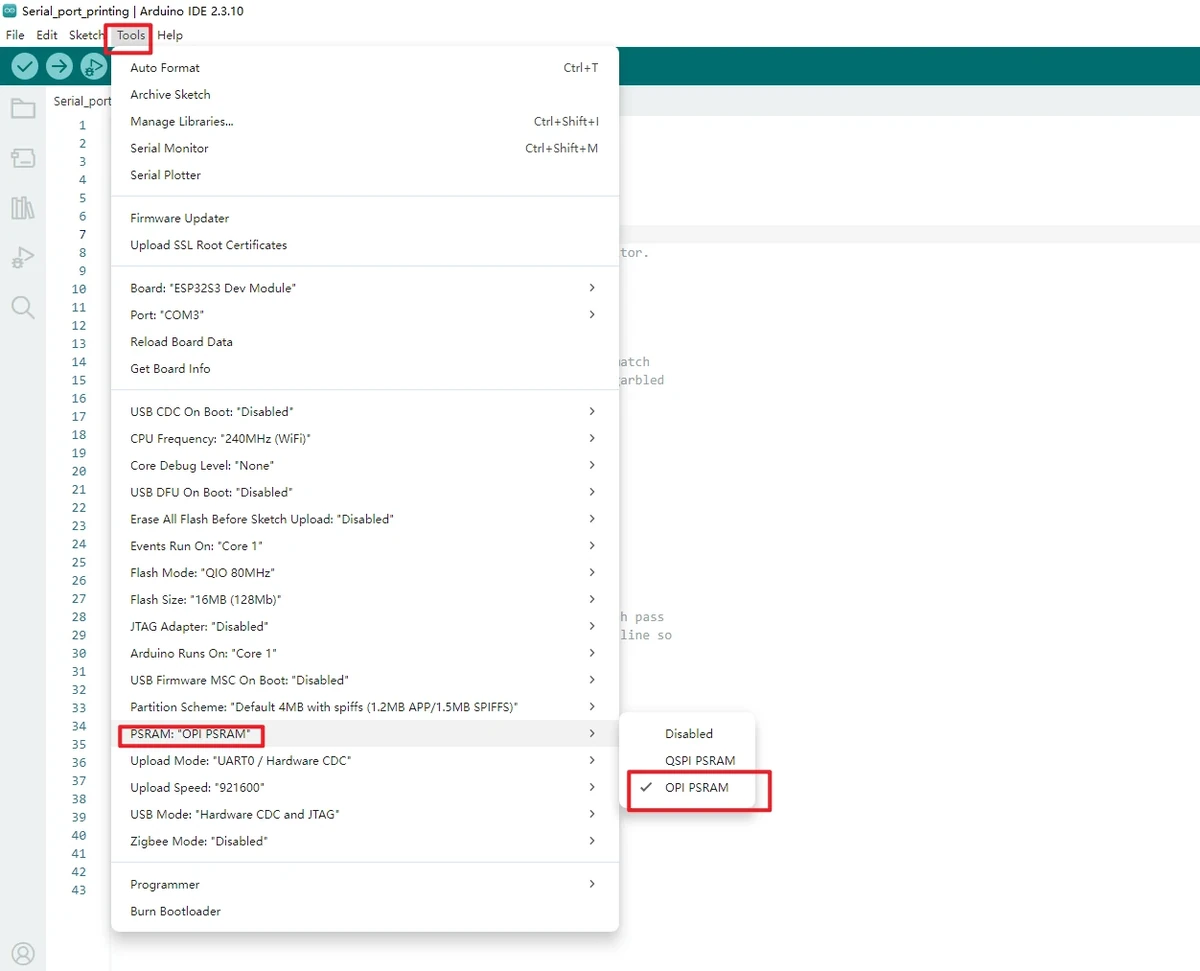Screen dimensions: 1200x971
Task: Choose Auto Format from Tools menu
Action: coord(365,68)
